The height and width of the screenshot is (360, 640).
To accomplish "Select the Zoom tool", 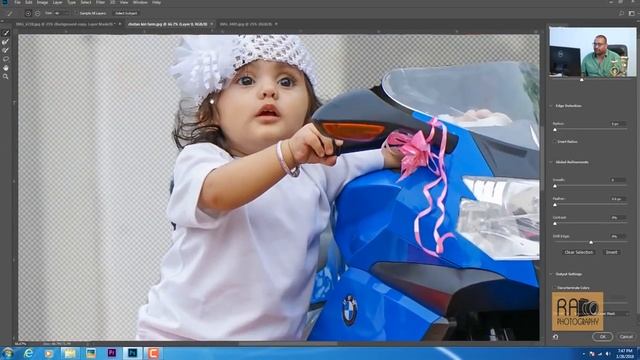I will click(x=6, y=76).
